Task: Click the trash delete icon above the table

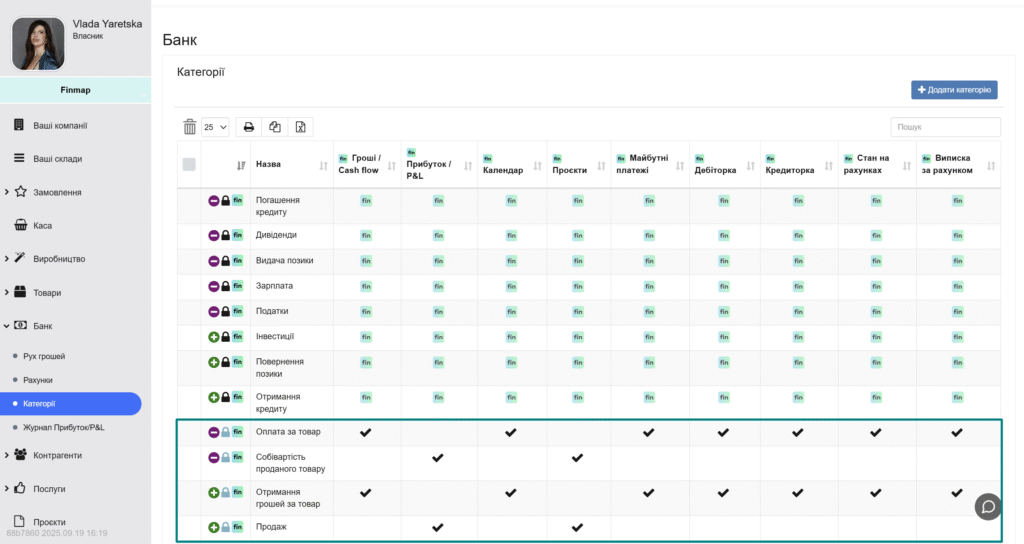Action: (190, 127)
